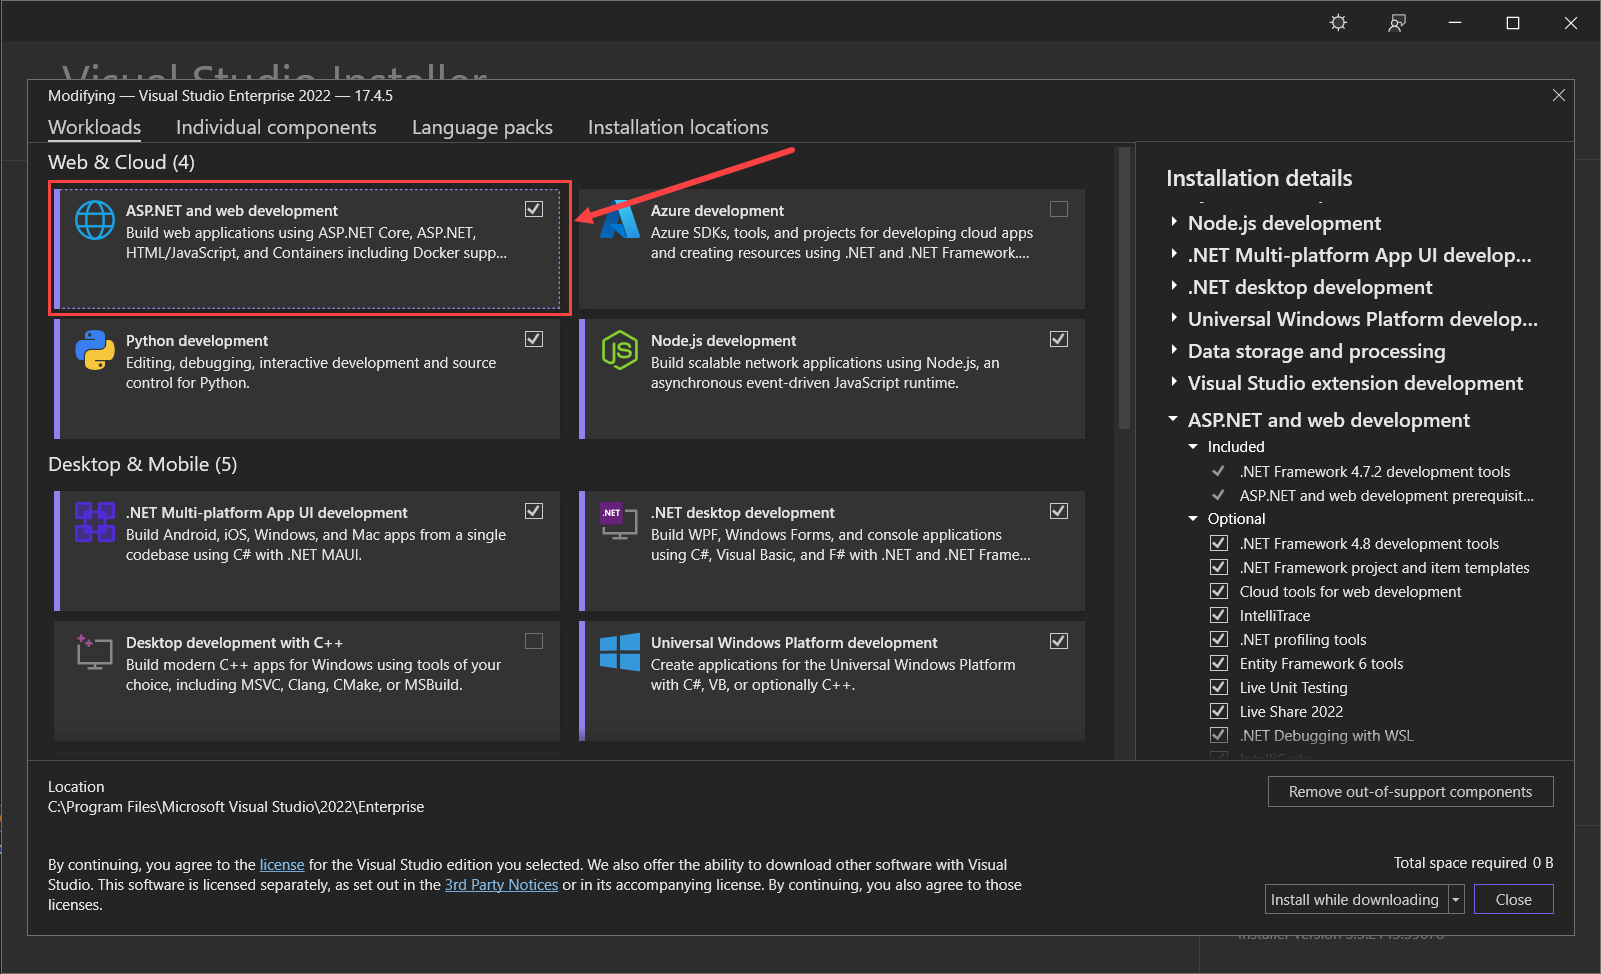Viewport: 1601px width, 974px height.
Task: Click the Close button at bottom
Action: tap(1513, 899)
